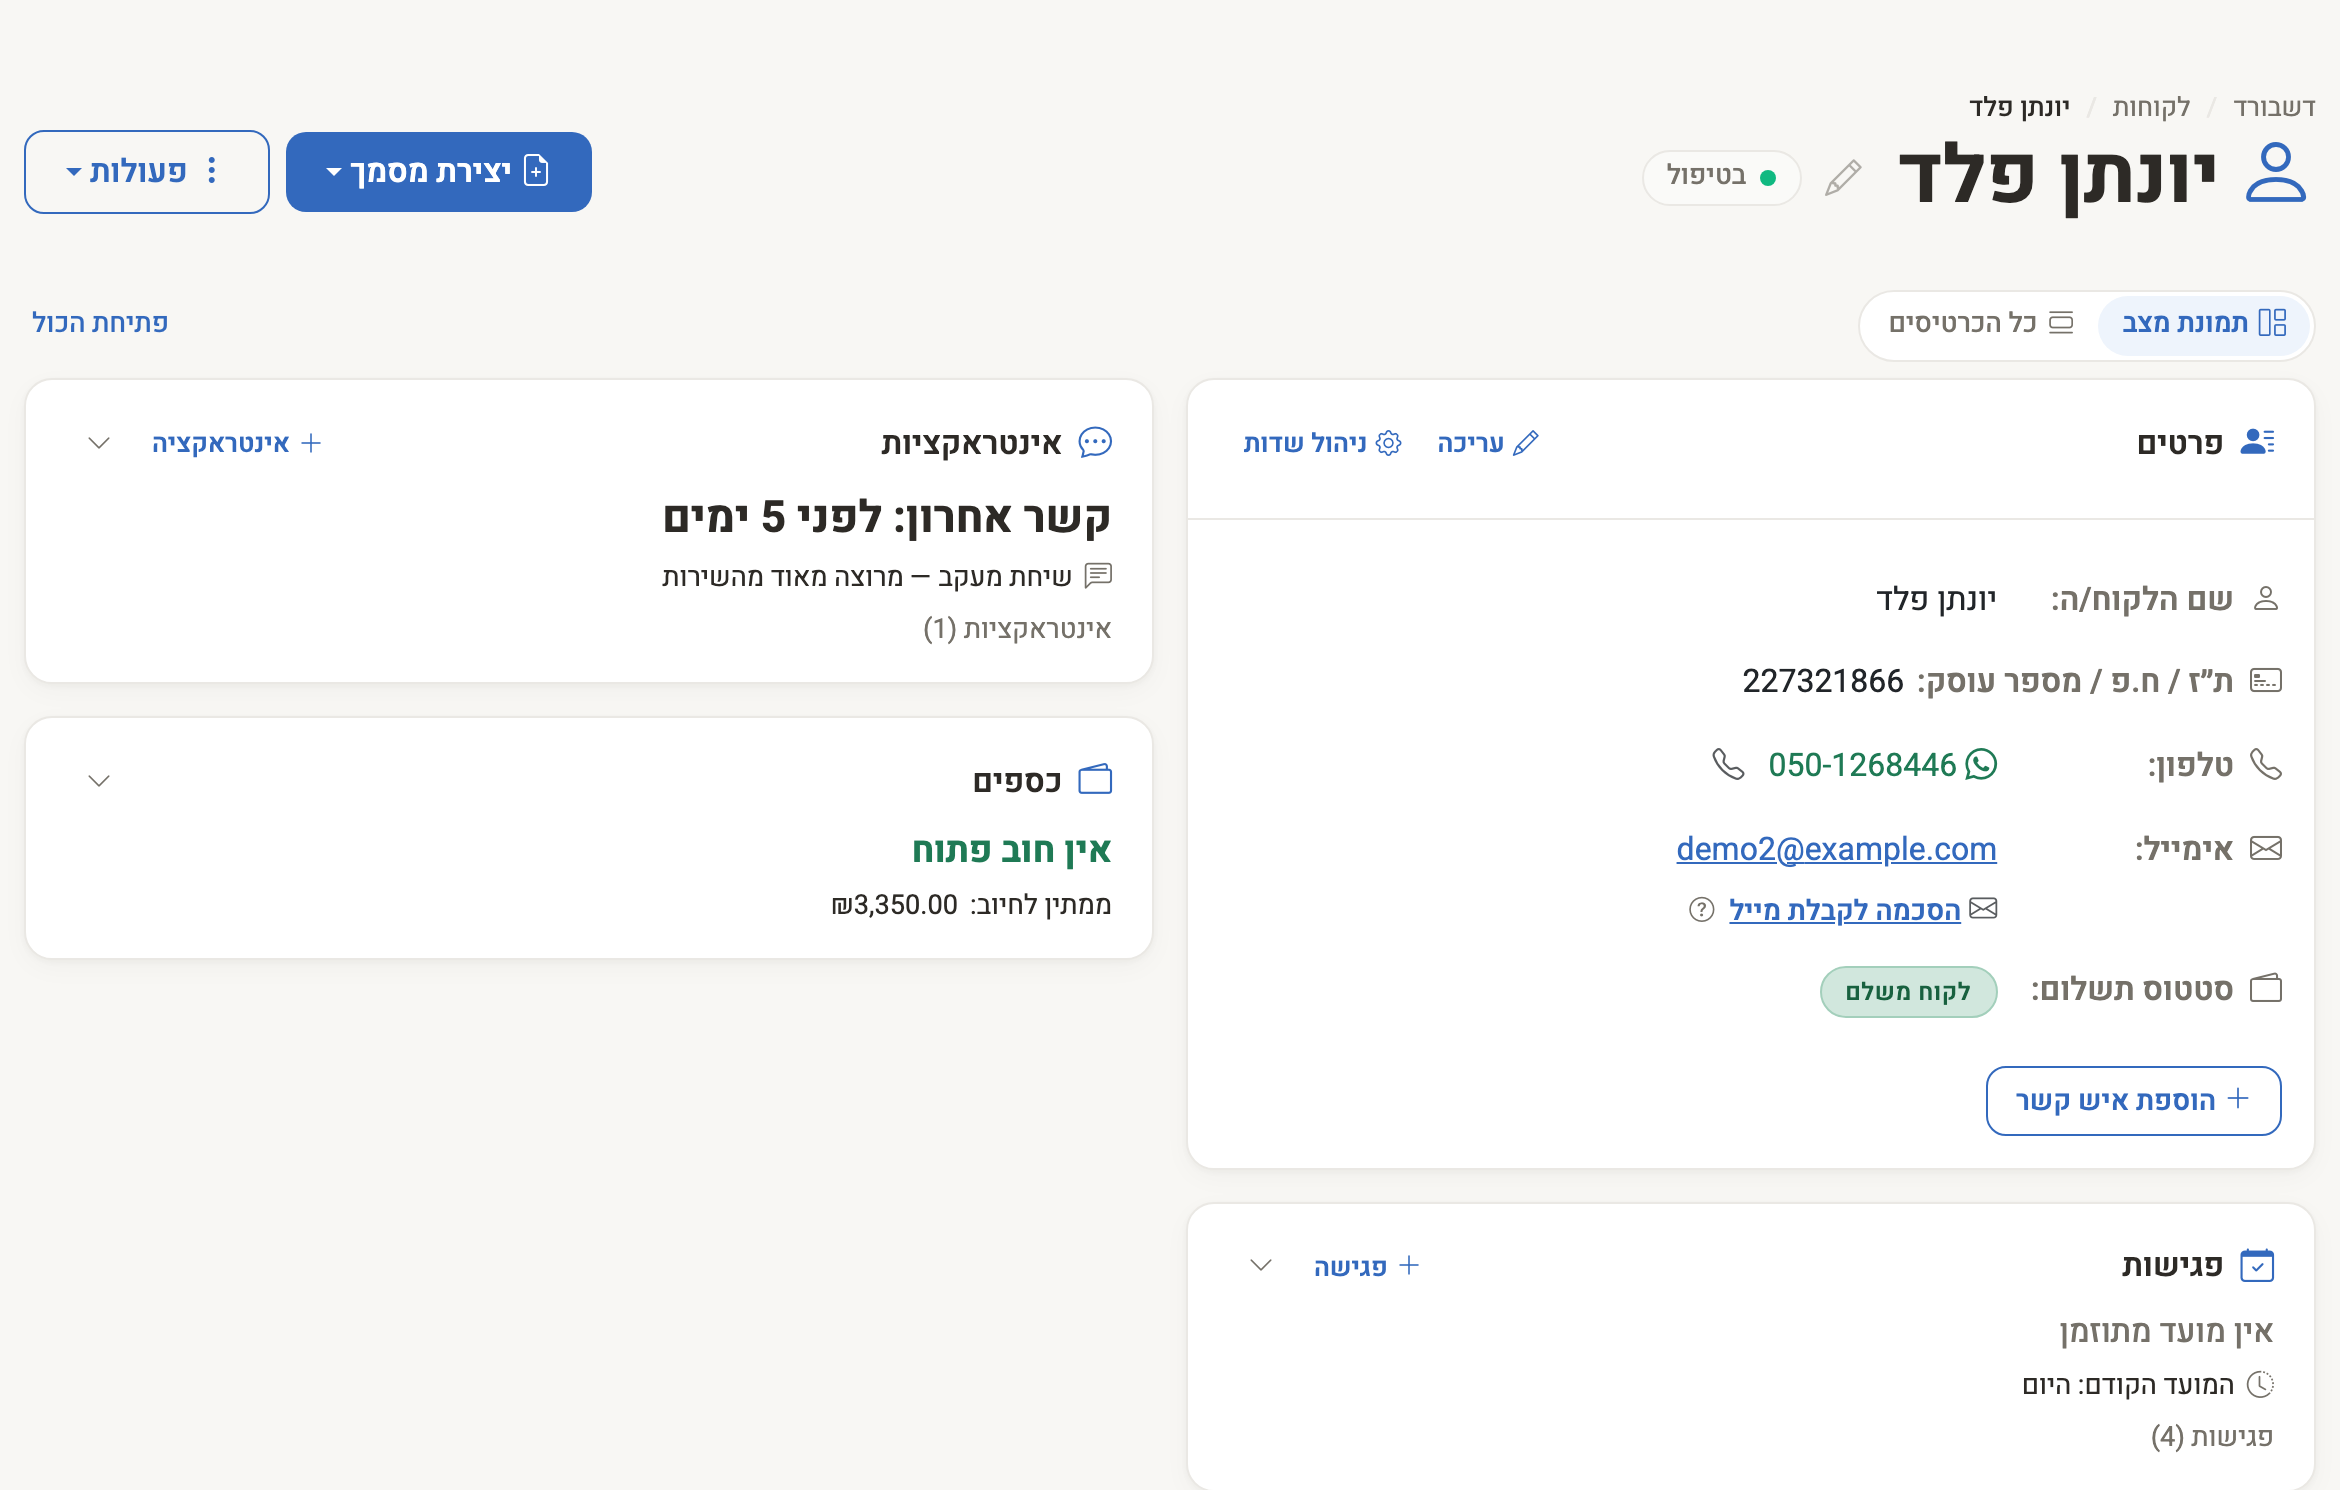
Task: Click the interactions speech bubble icon
Action: tap(1095, 442)
